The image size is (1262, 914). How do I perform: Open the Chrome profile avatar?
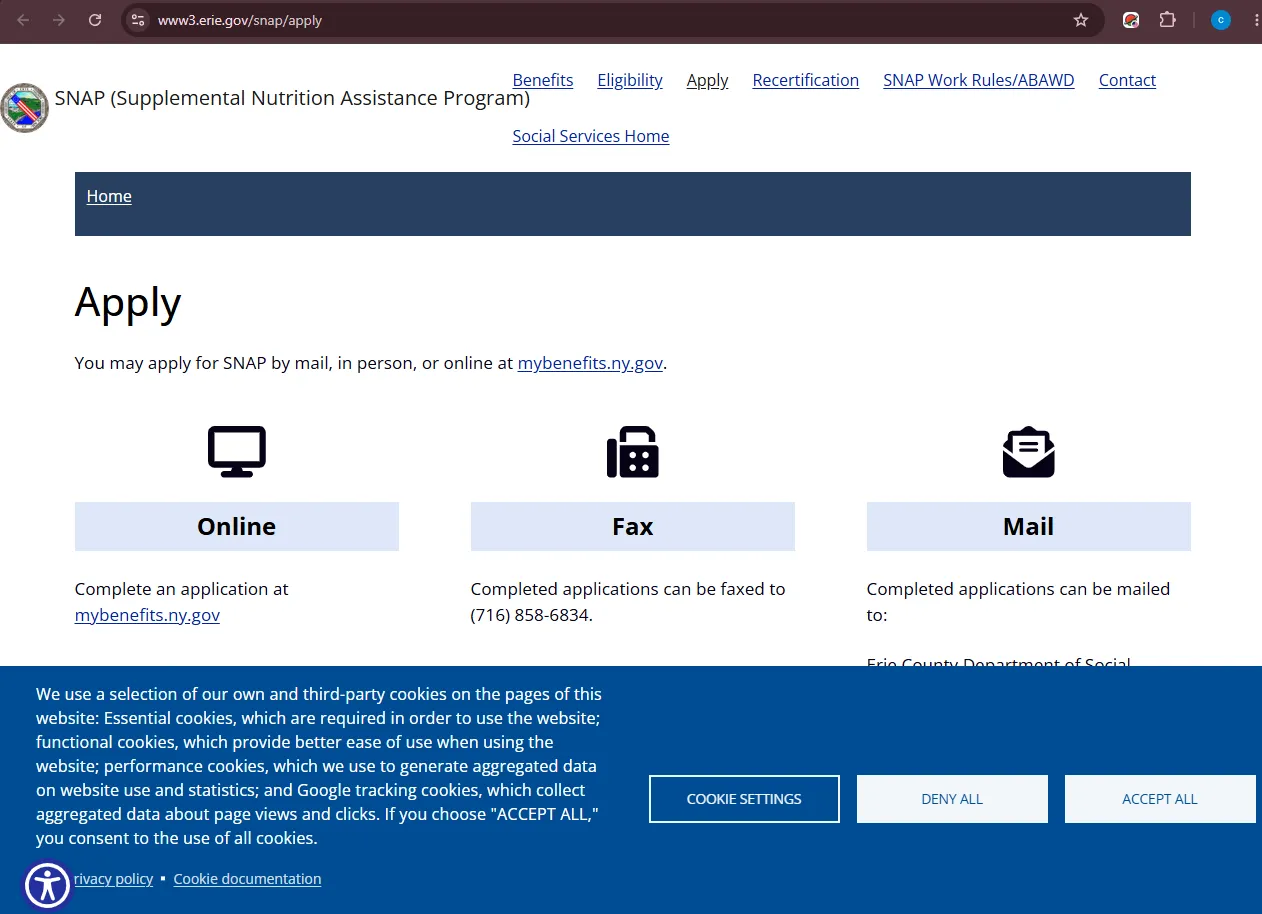coord(1221,20)
